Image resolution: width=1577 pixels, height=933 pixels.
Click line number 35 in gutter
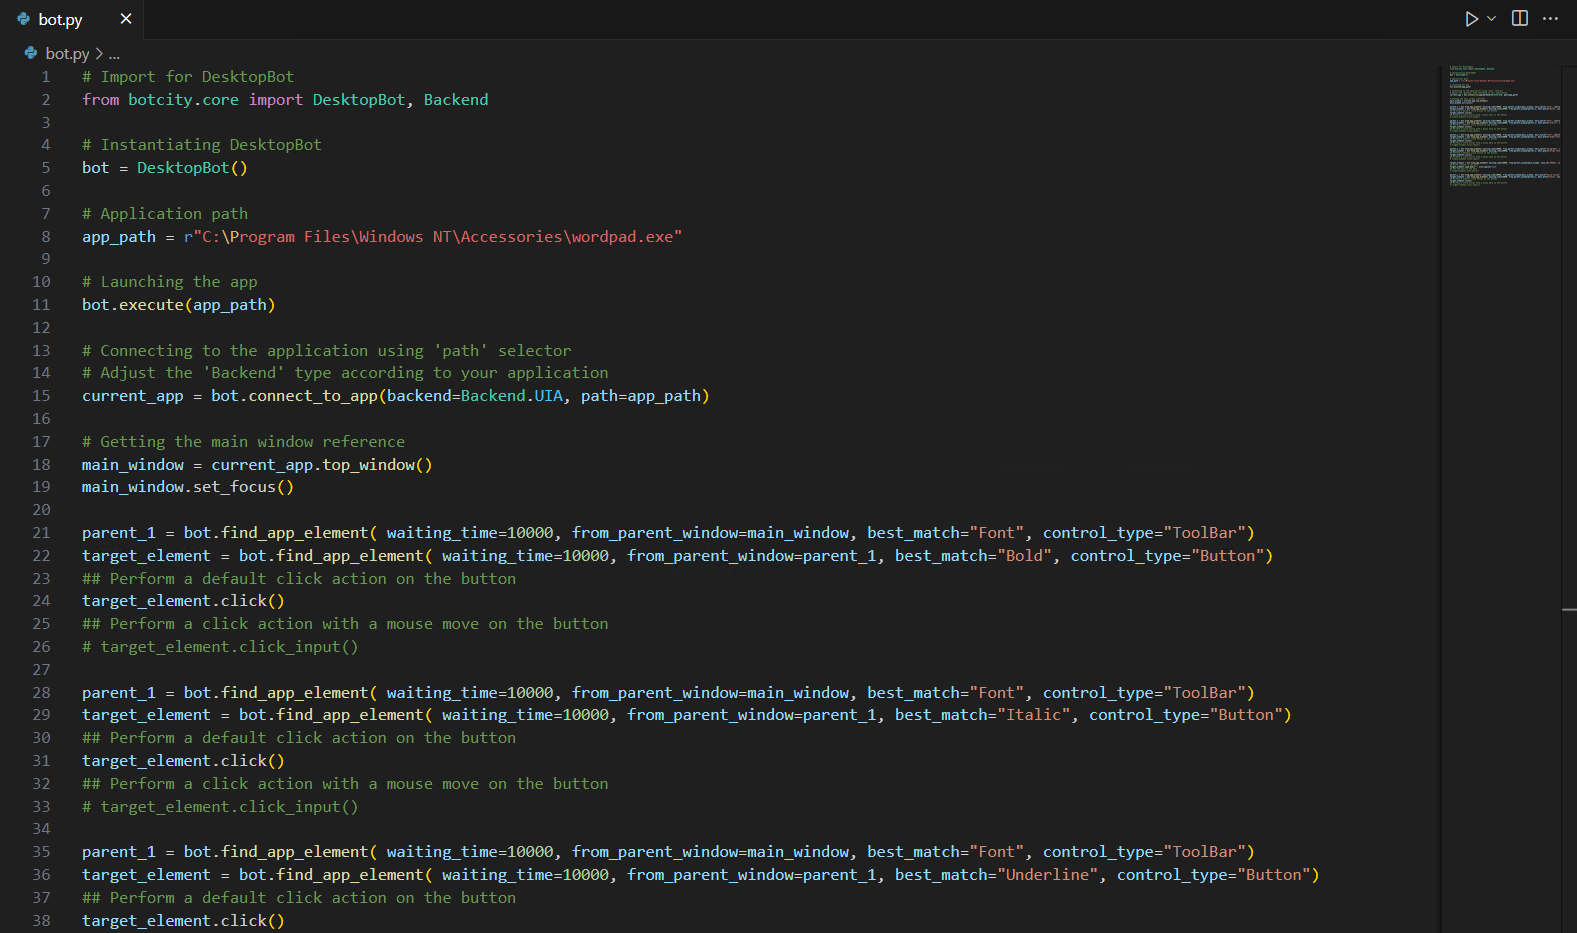41,852
